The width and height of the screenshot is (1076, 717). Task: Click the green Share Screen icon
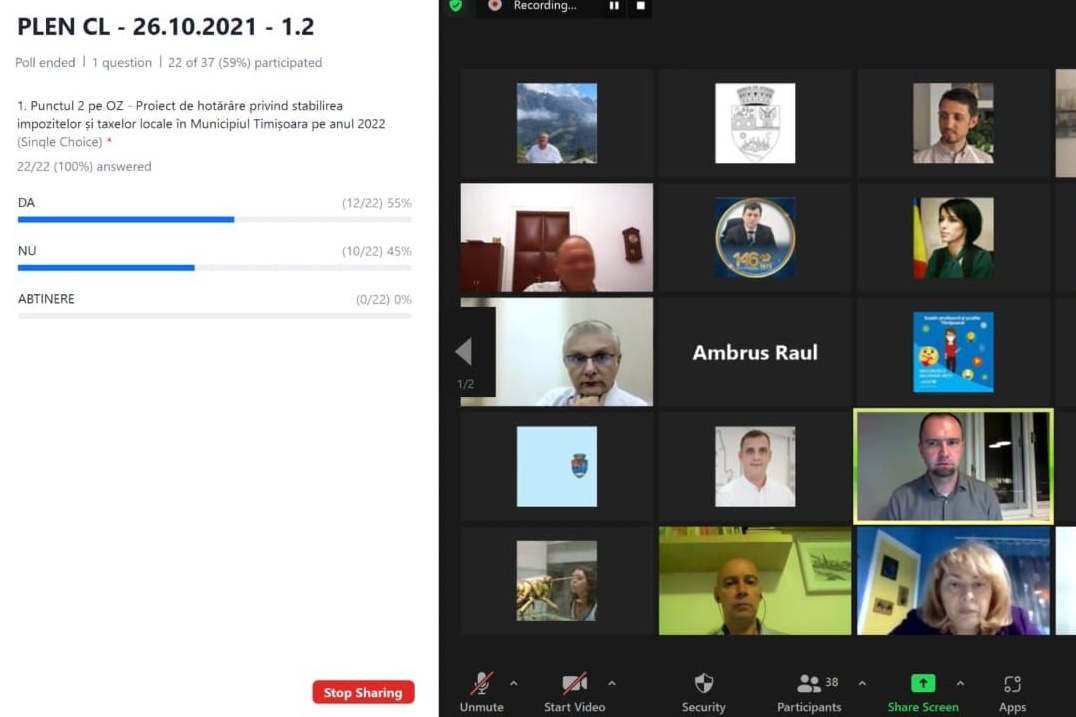point(922,684)
